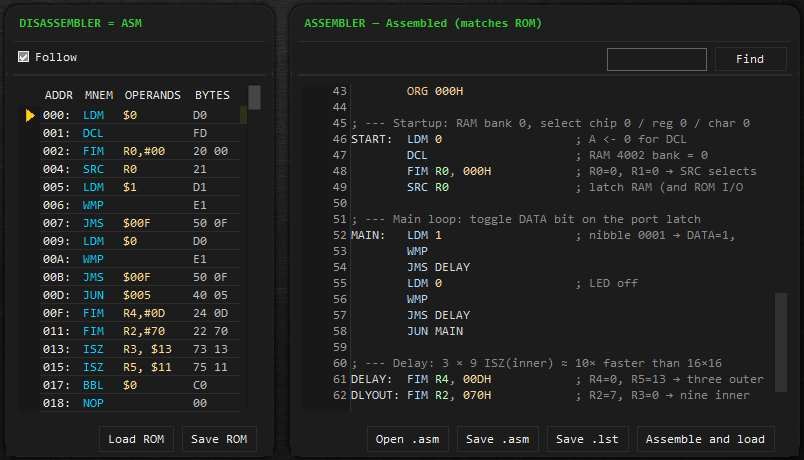Click the Save ROM button

pyautogui.click(x=219, y=439)
